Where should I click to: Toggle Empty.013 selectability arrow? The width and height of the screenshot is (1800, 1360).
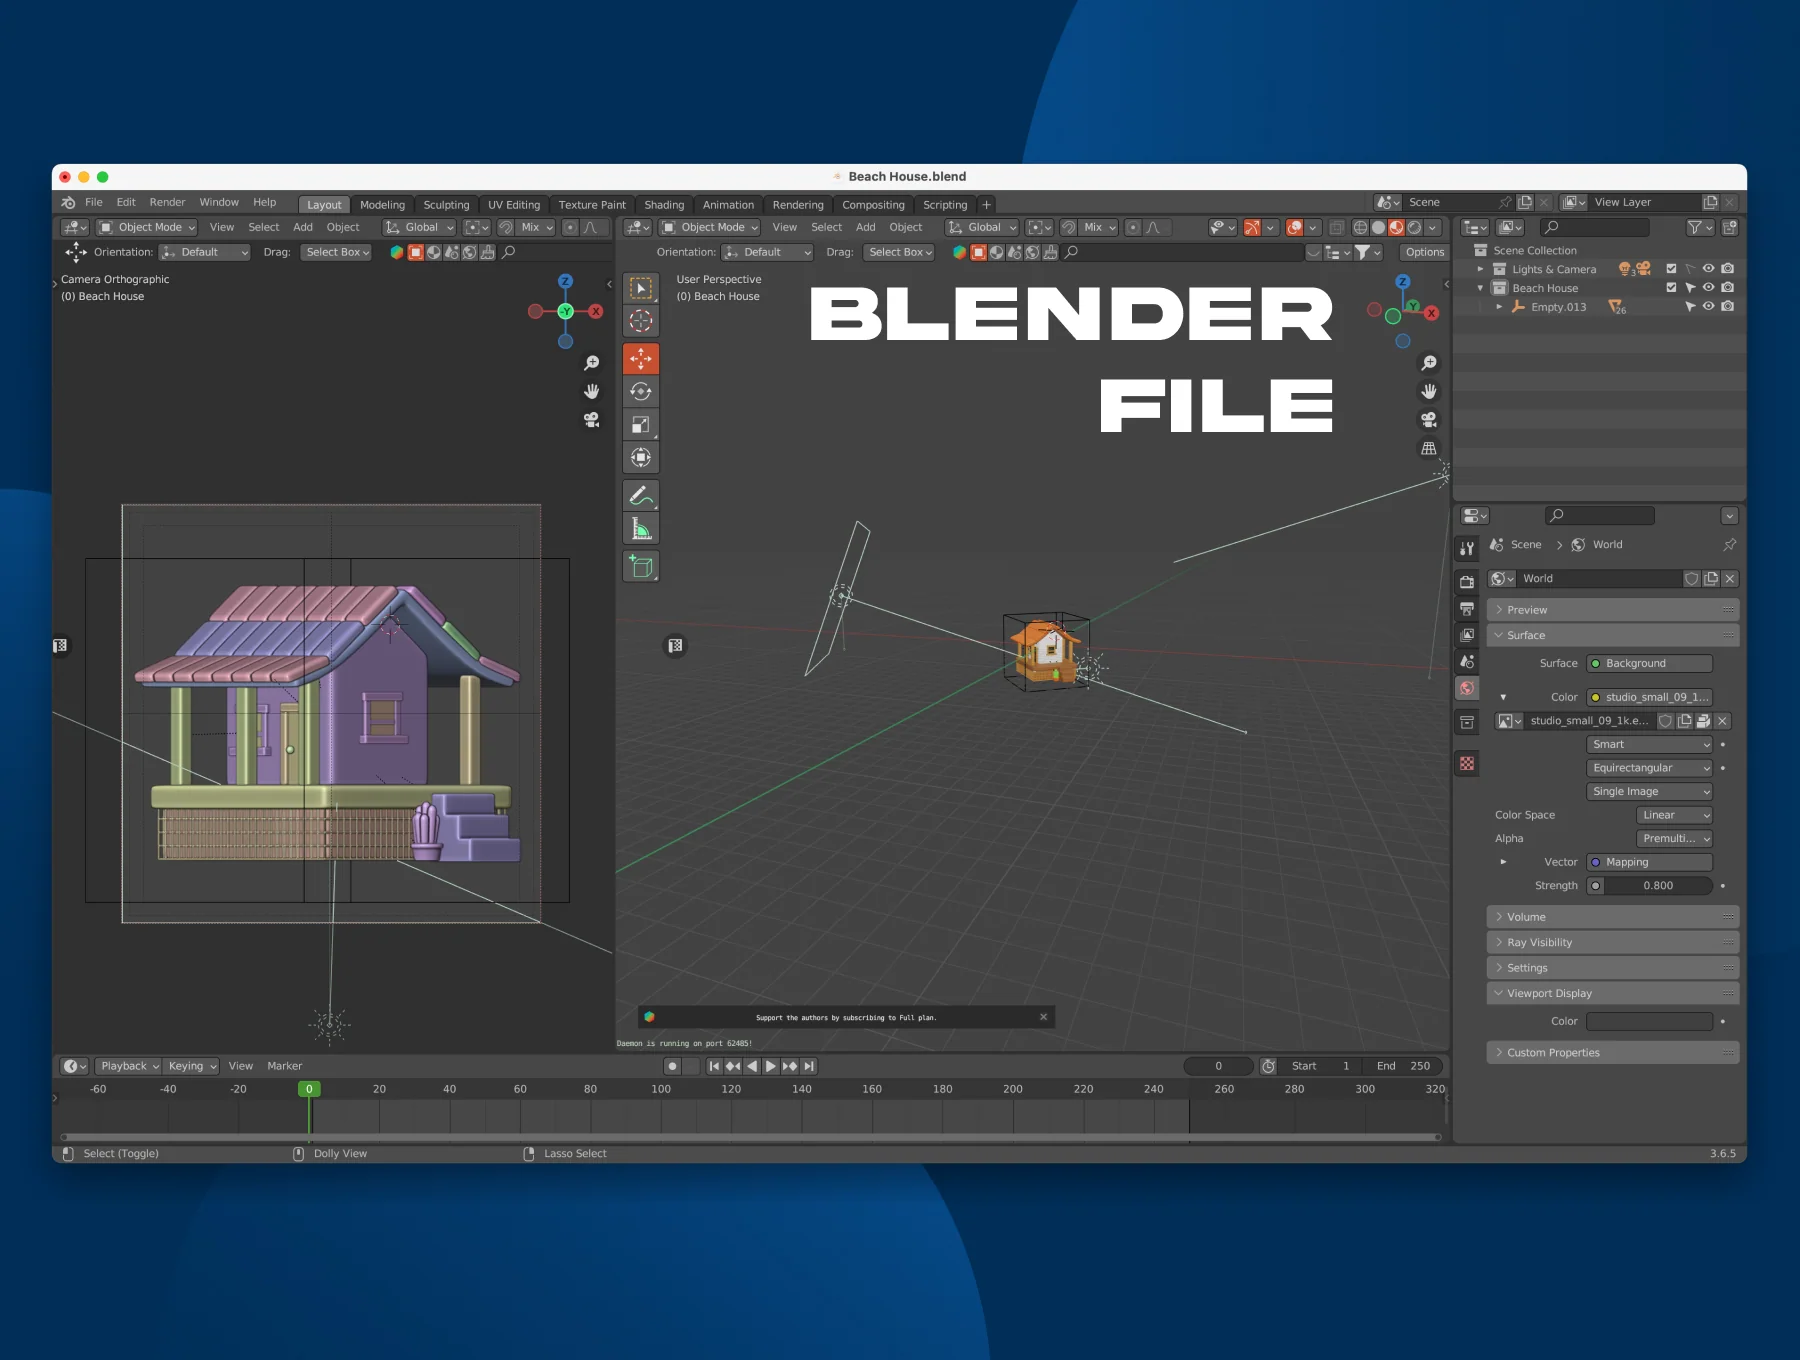coord(1690,307)
